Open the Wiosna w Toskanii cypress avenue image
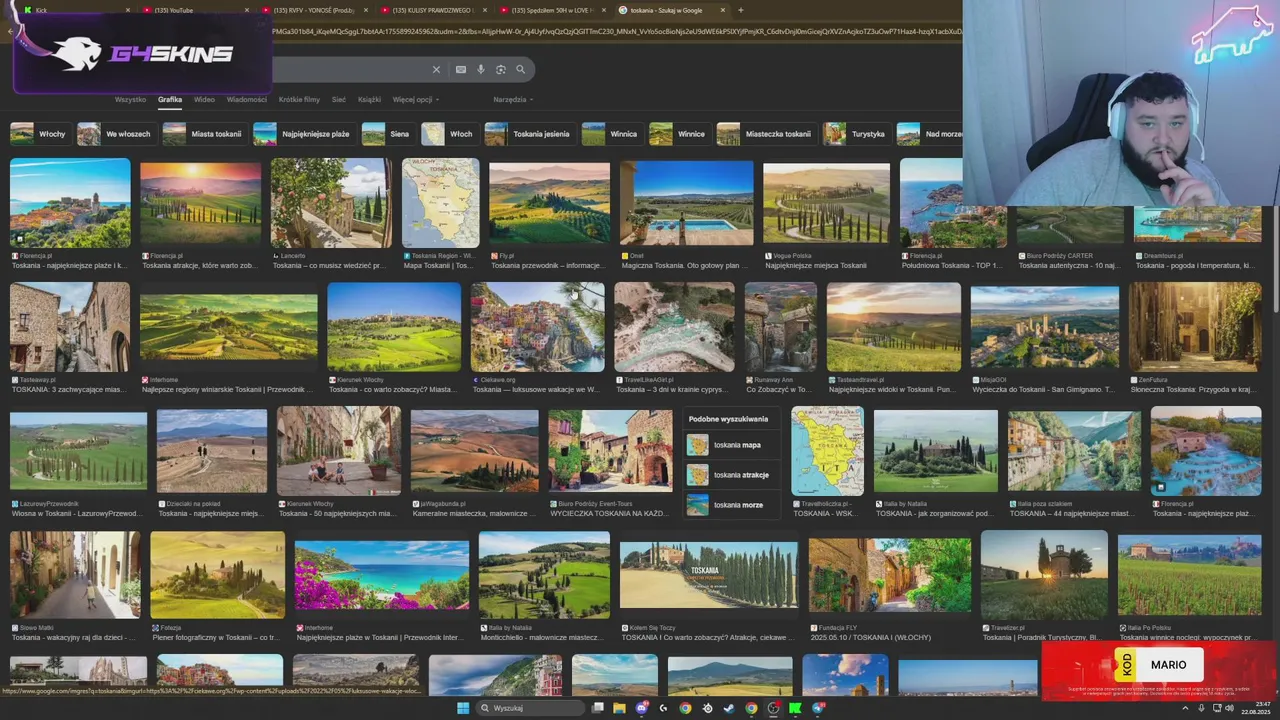 tap(78, 451)
